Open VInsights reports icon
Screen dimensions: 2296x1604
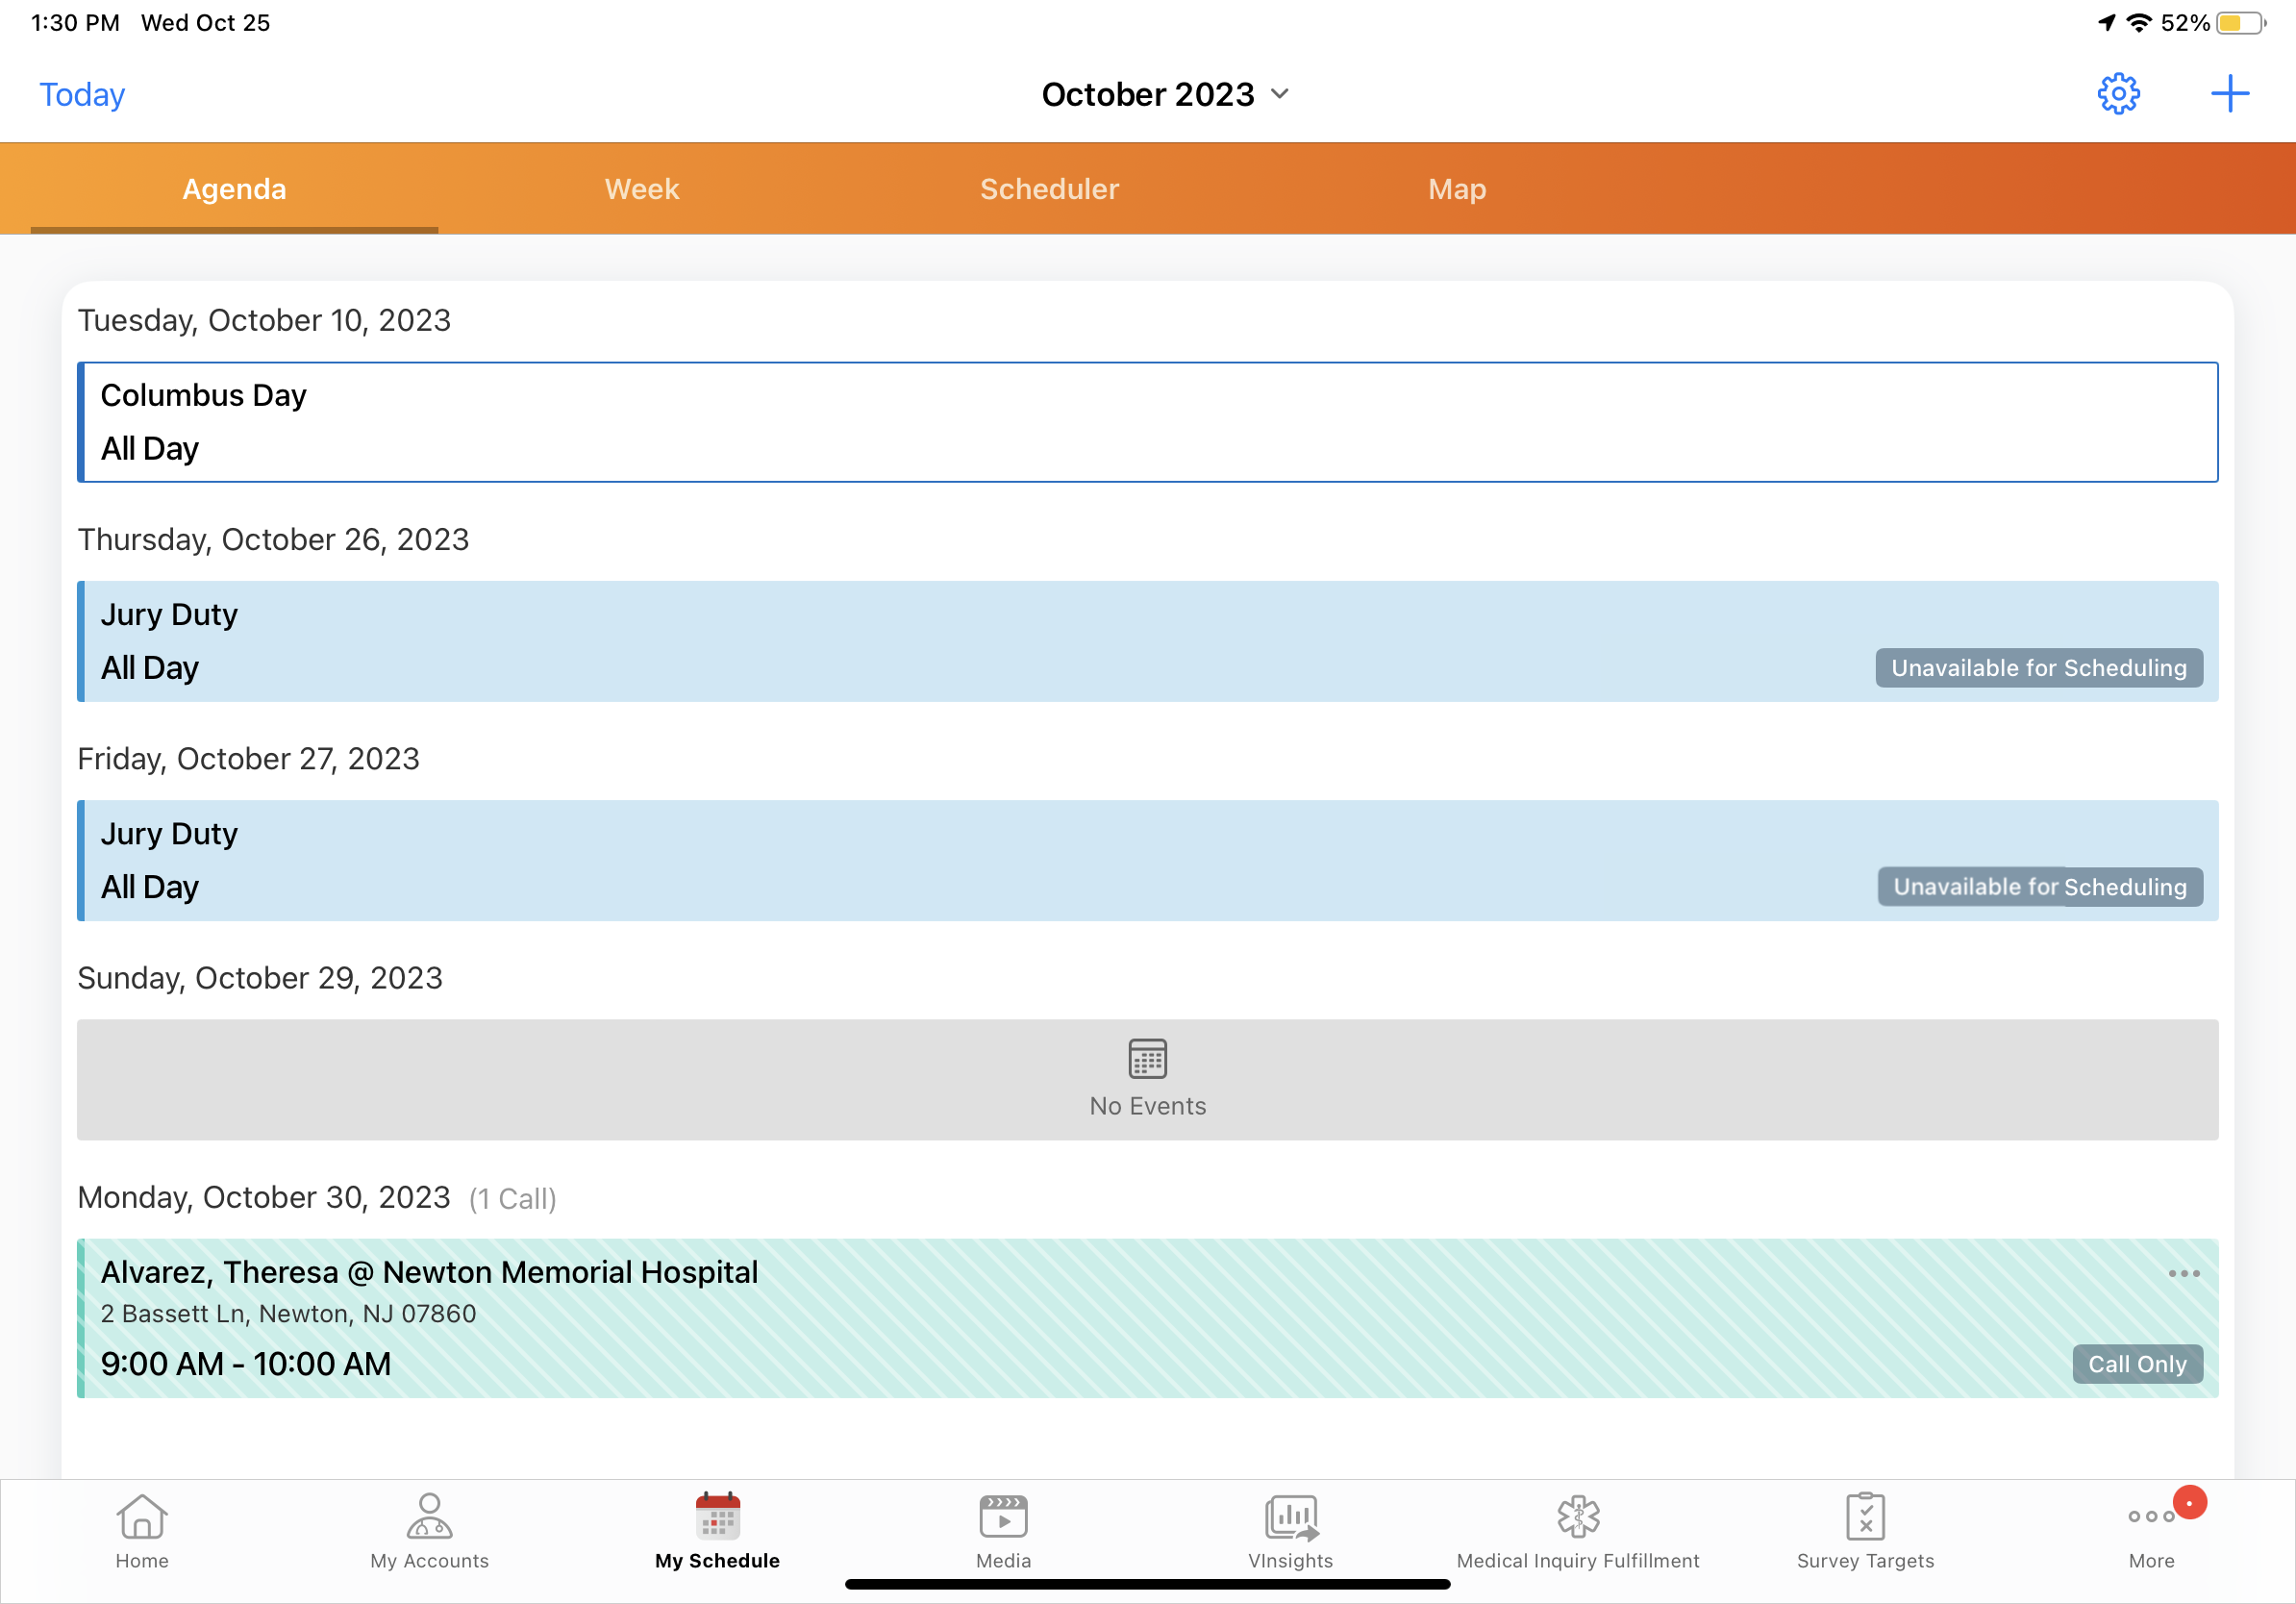pyautogui.click(x=1290, y=1530)
